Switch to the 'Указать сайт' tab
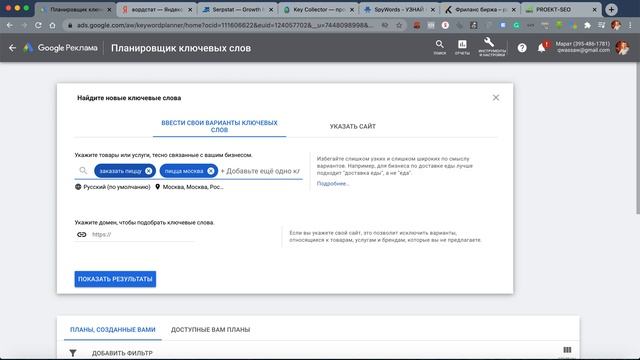The width and height of the screenshot is (640, 360). click(353, 127)
